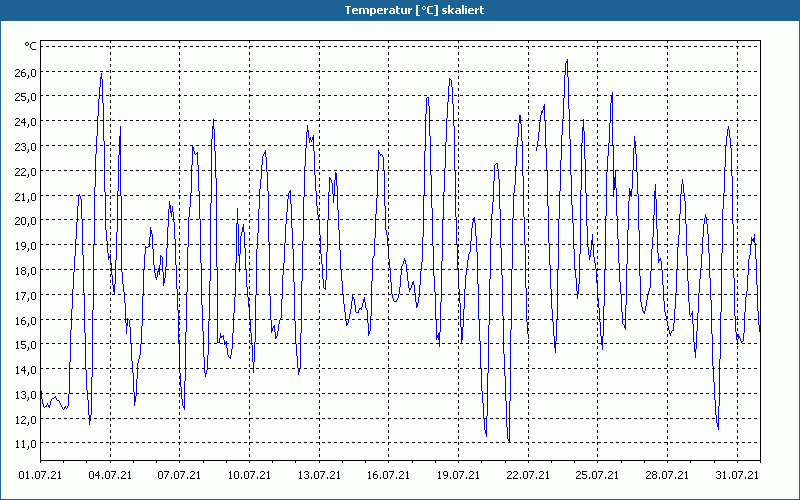Click the 25.07.21 date label

[598, 475]
